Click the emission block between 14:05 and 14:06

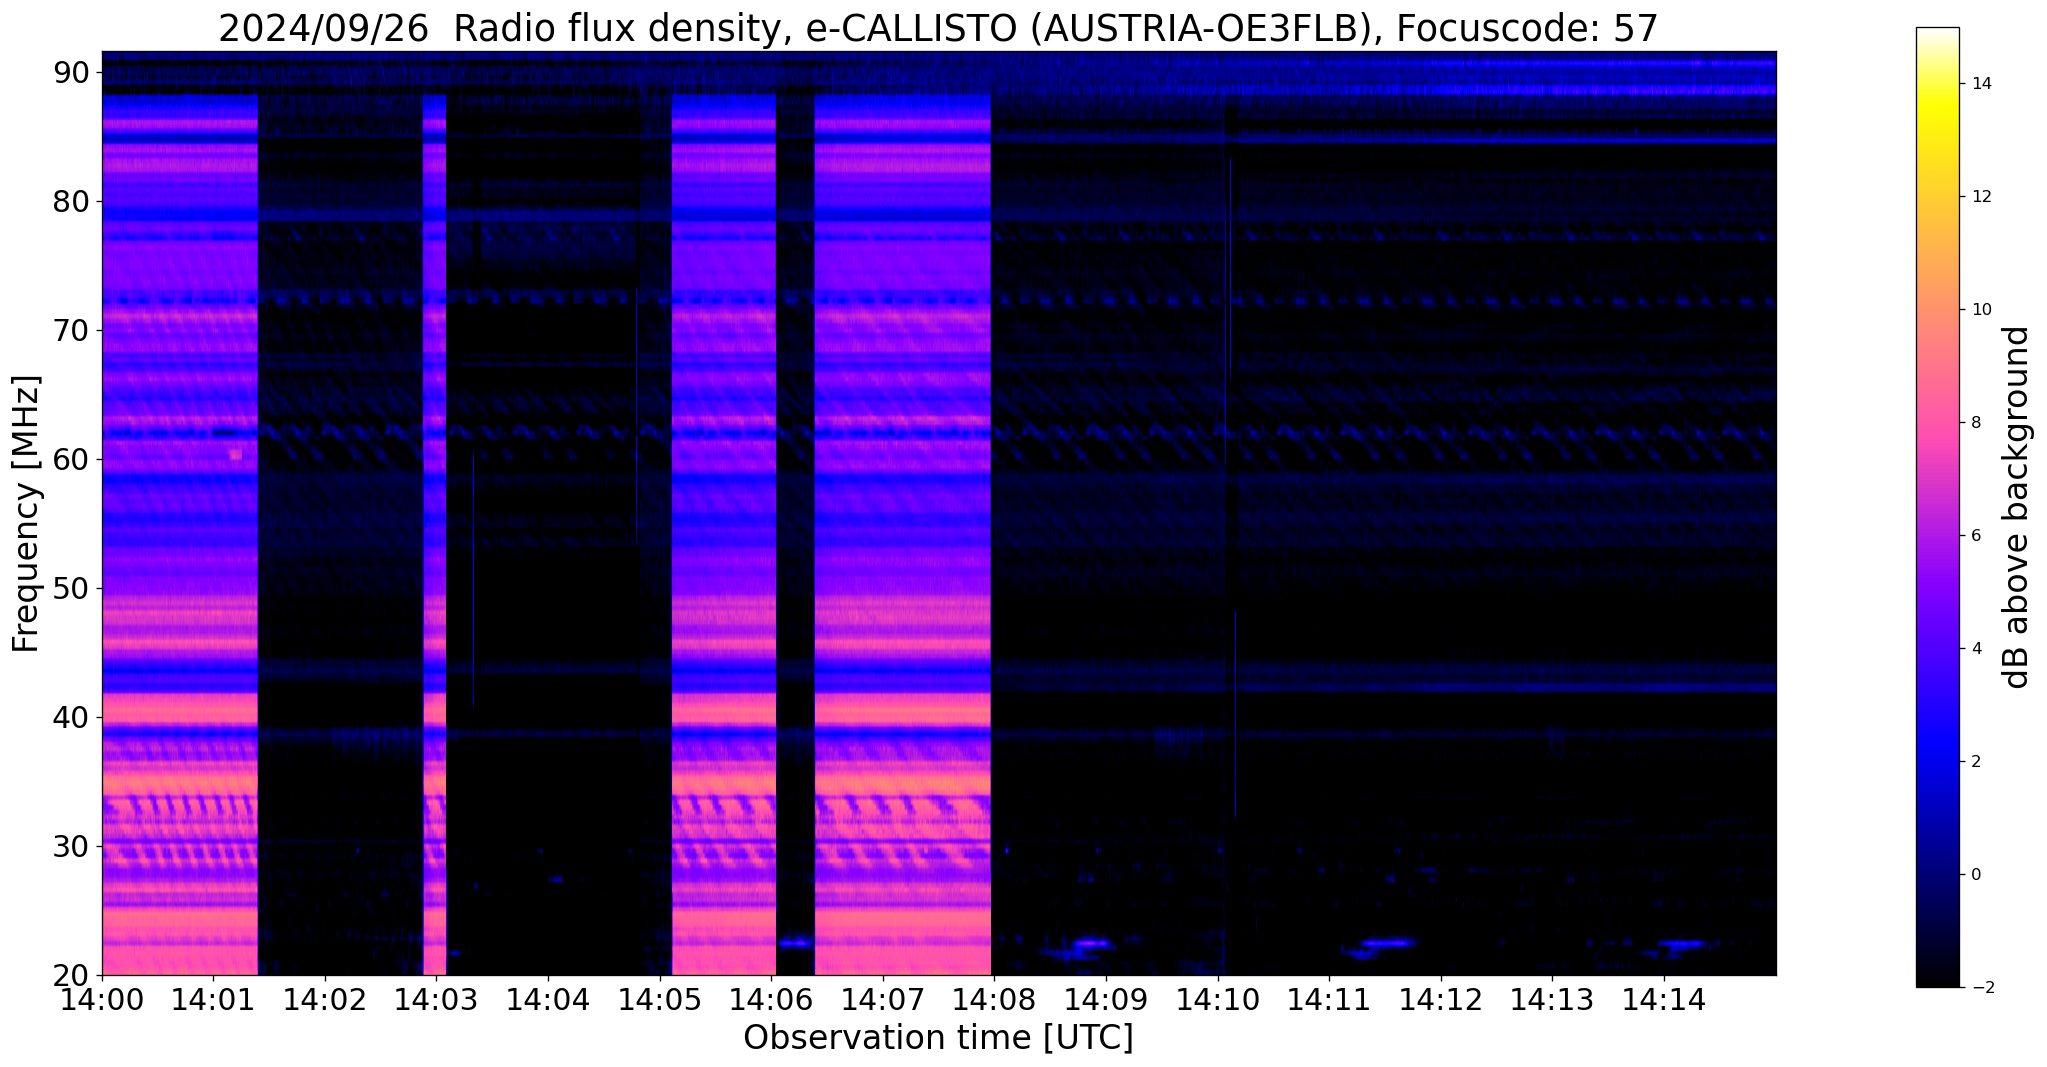[x=723, y=535]
